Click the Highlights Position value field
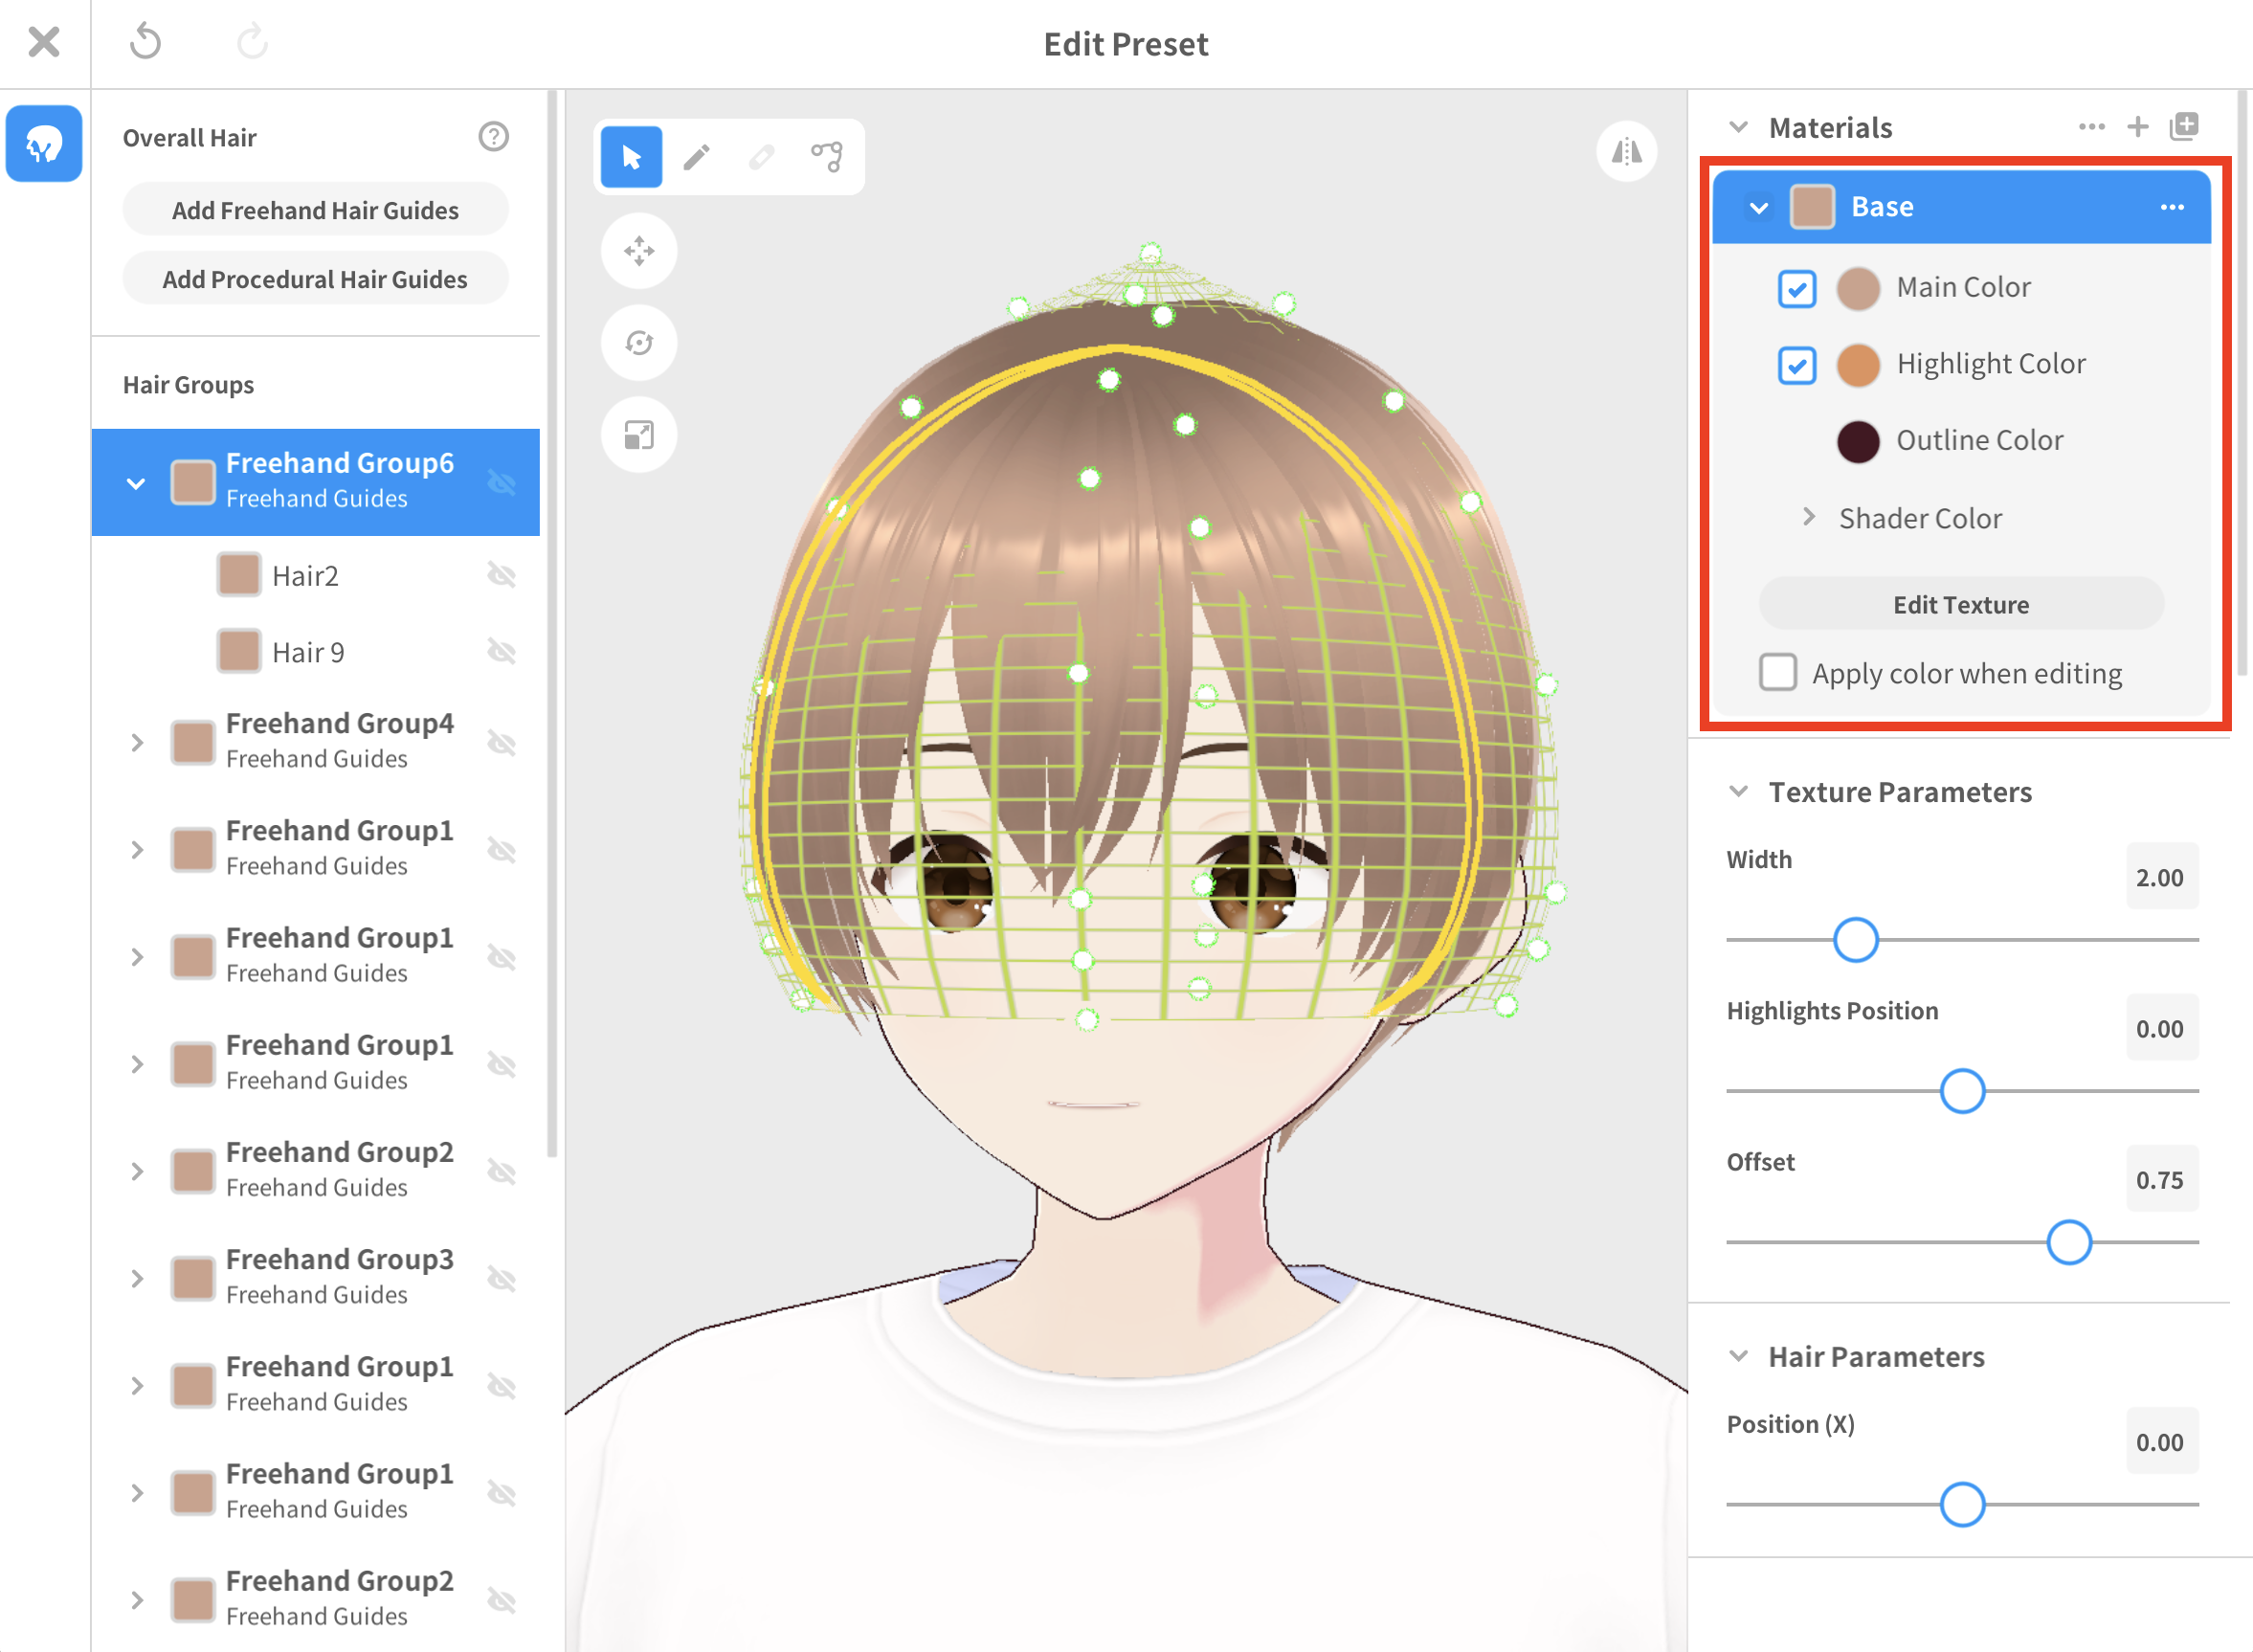Image resolution: width=2253 pixels, height=1652 pixels. click(x=2161, y=1028)
